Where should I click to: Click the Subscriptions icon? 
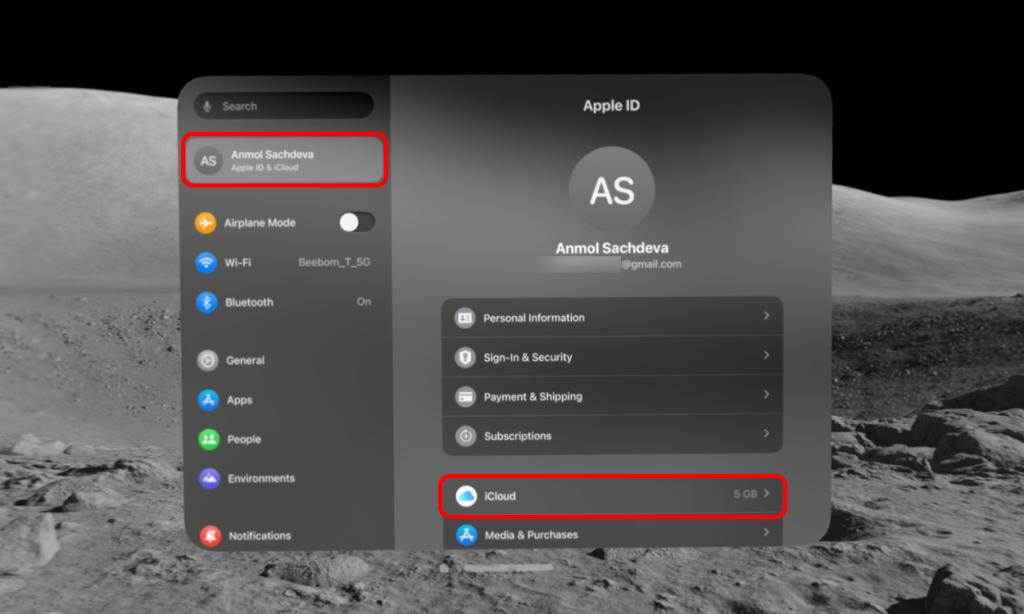466,436
